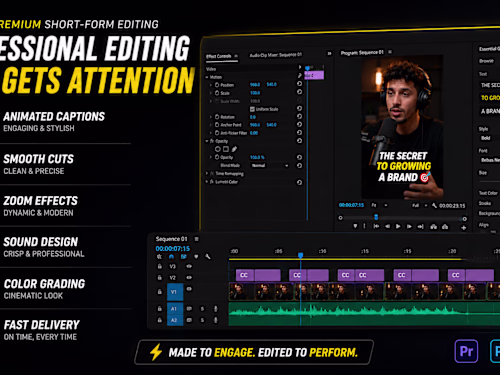
Task: Click the Program monitor play button
Action: coord(398,227)
